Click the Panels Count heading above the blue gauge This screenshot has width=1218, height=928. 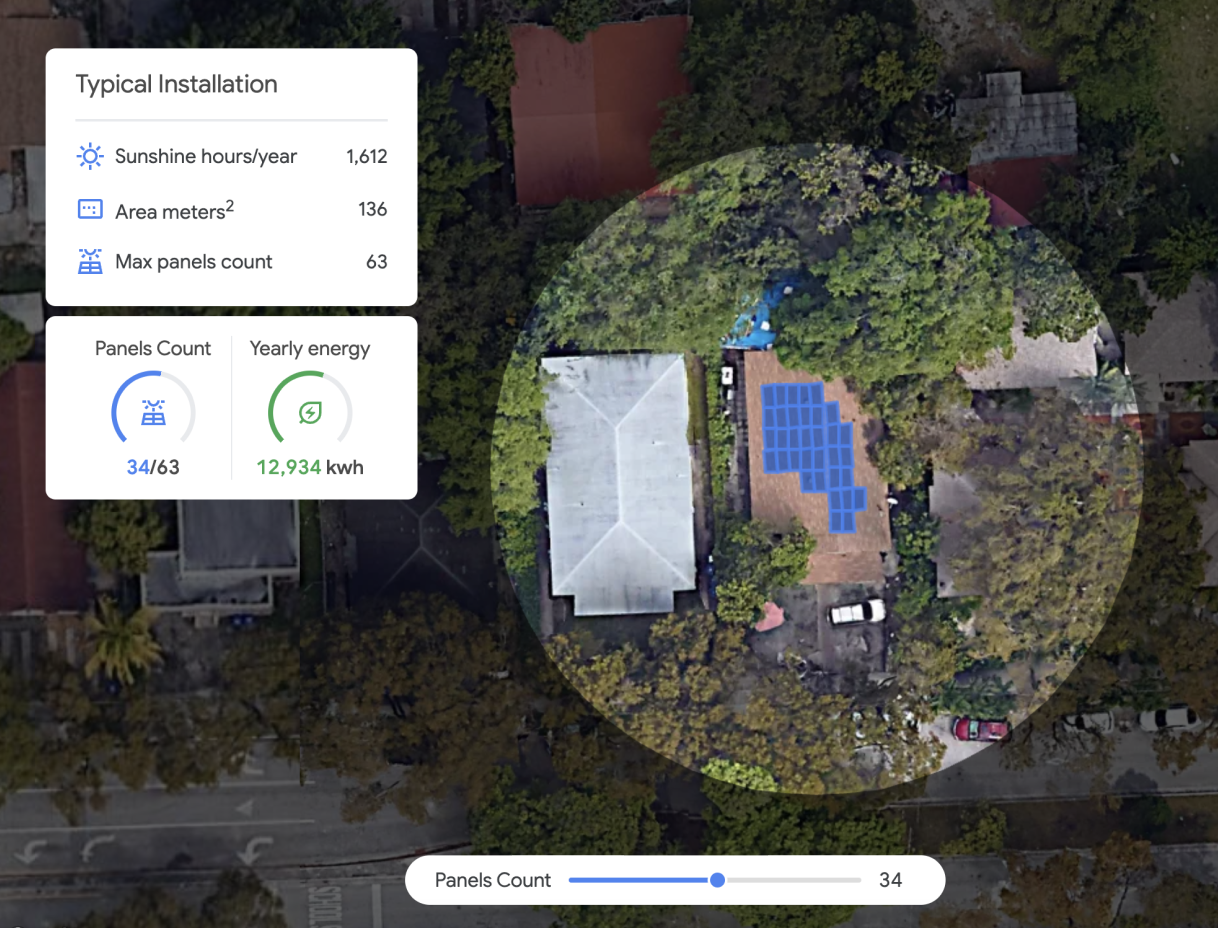pos(153,348)
